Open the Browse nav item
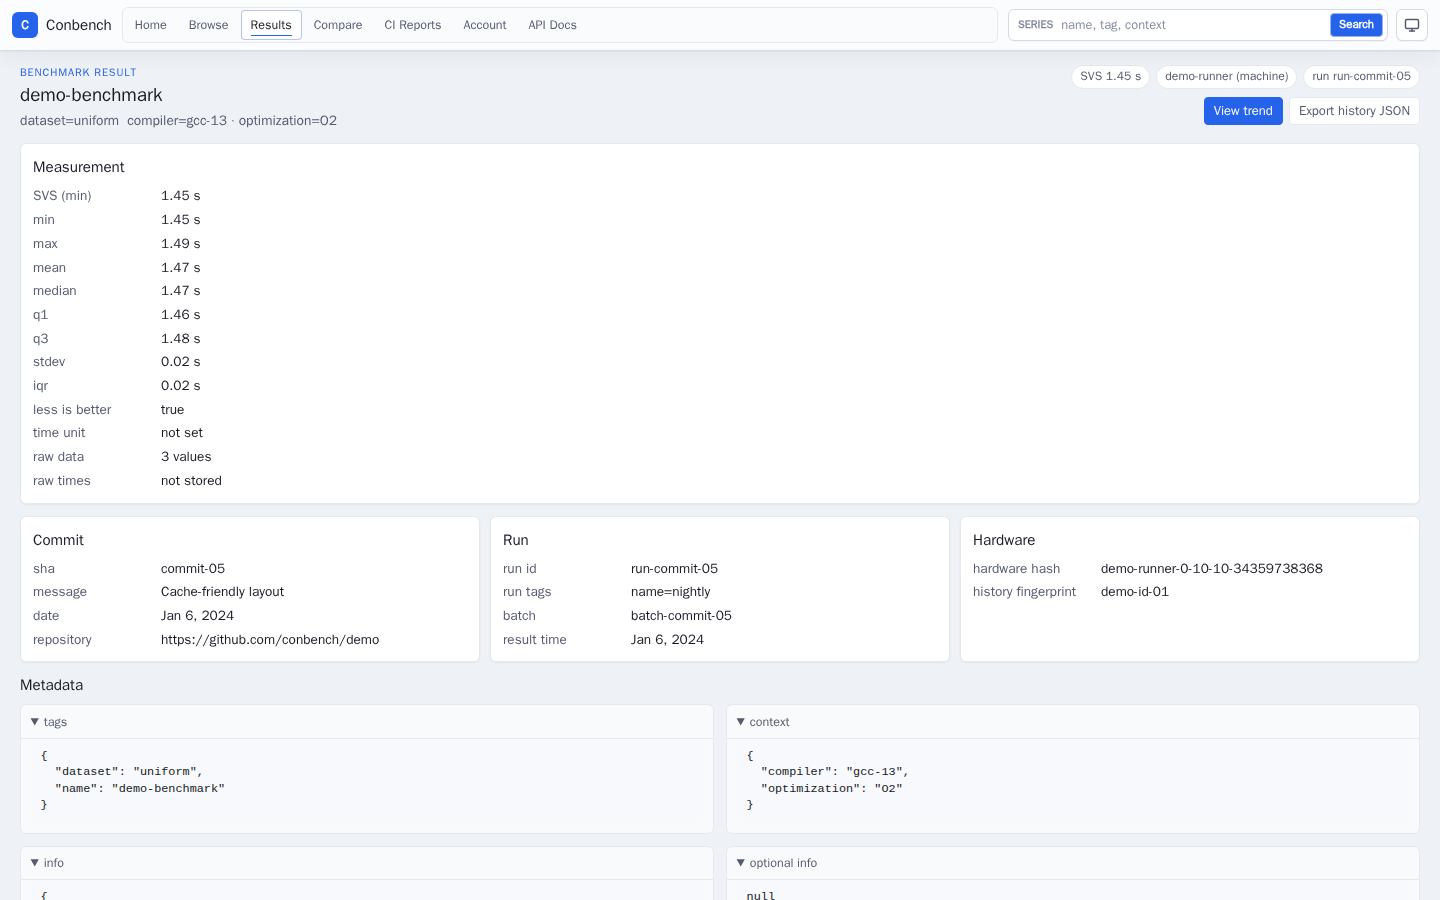 [208, 25]
